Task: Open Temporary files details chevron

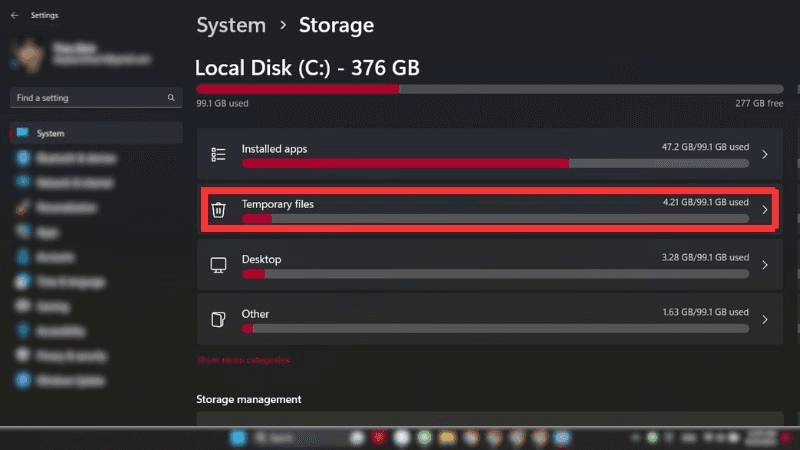Action: (764, 210)
